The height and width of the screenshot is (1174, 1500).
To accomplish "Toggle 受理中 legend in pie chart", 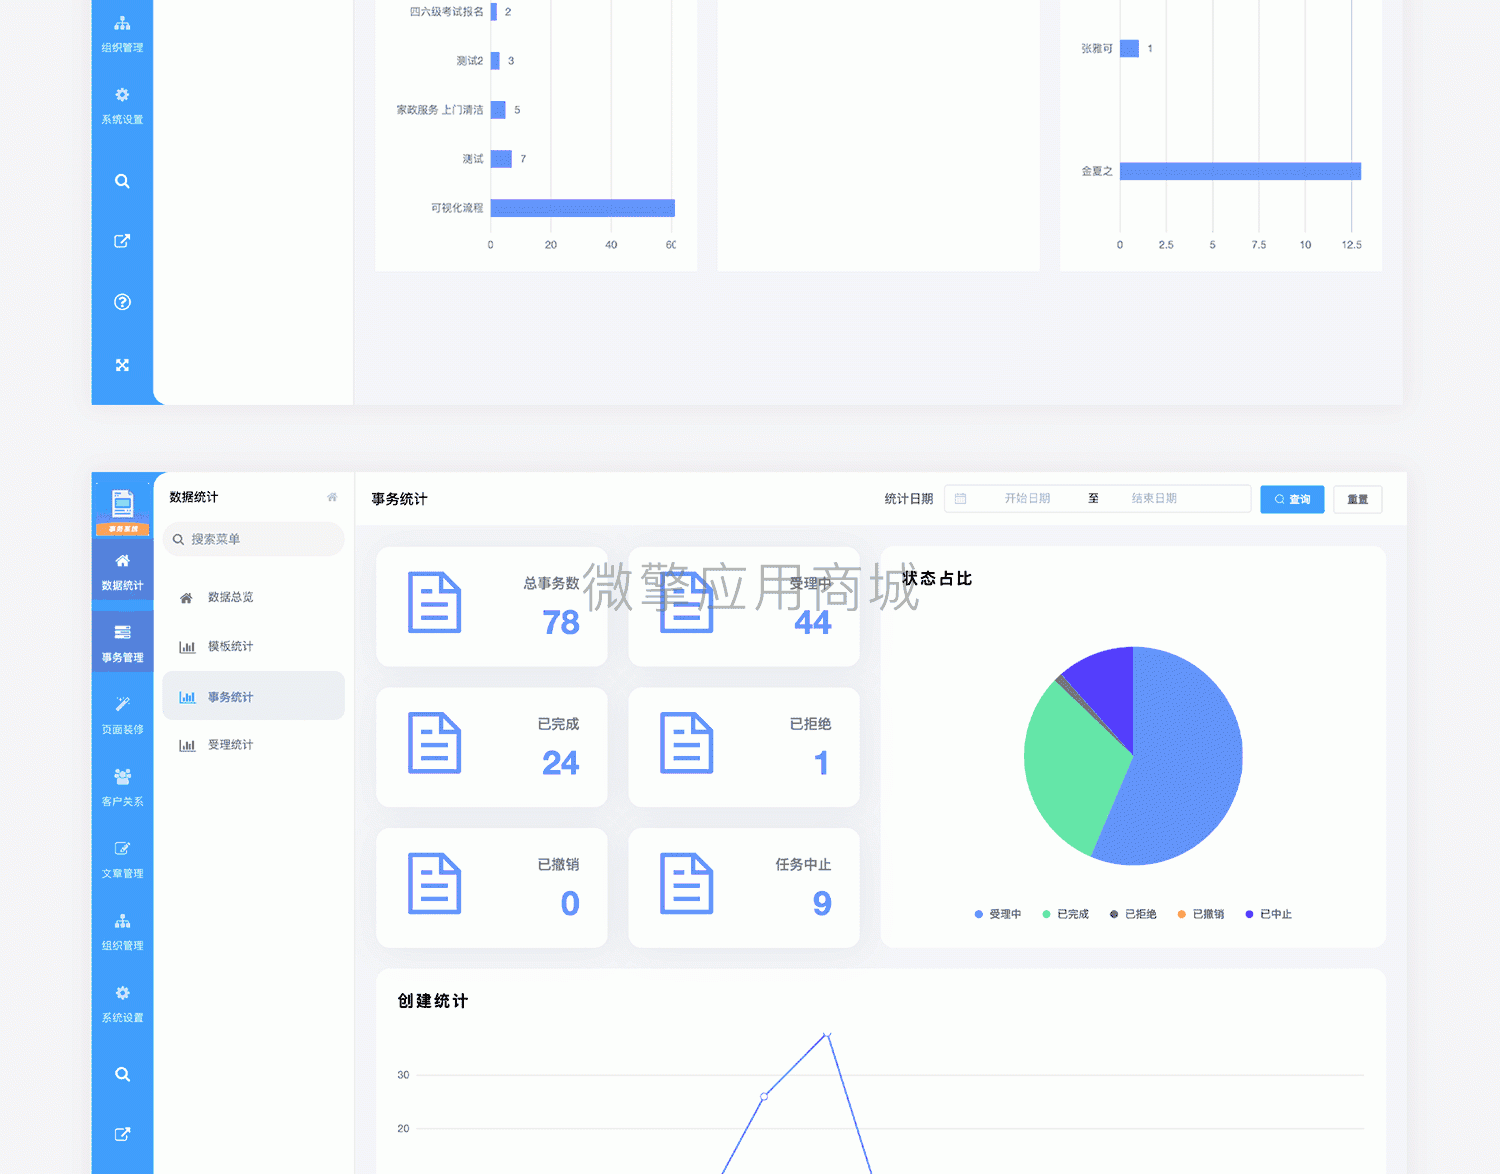I will (x=998, y=914).
